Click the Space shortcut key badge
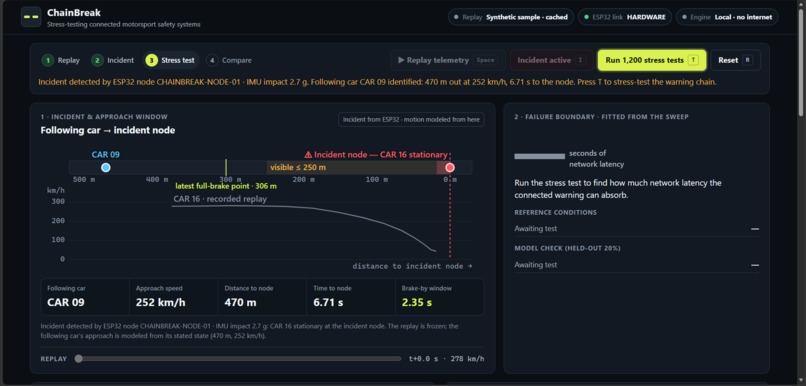Image resolution: width=806 pixels, height=386 pixels. point(485,60)
